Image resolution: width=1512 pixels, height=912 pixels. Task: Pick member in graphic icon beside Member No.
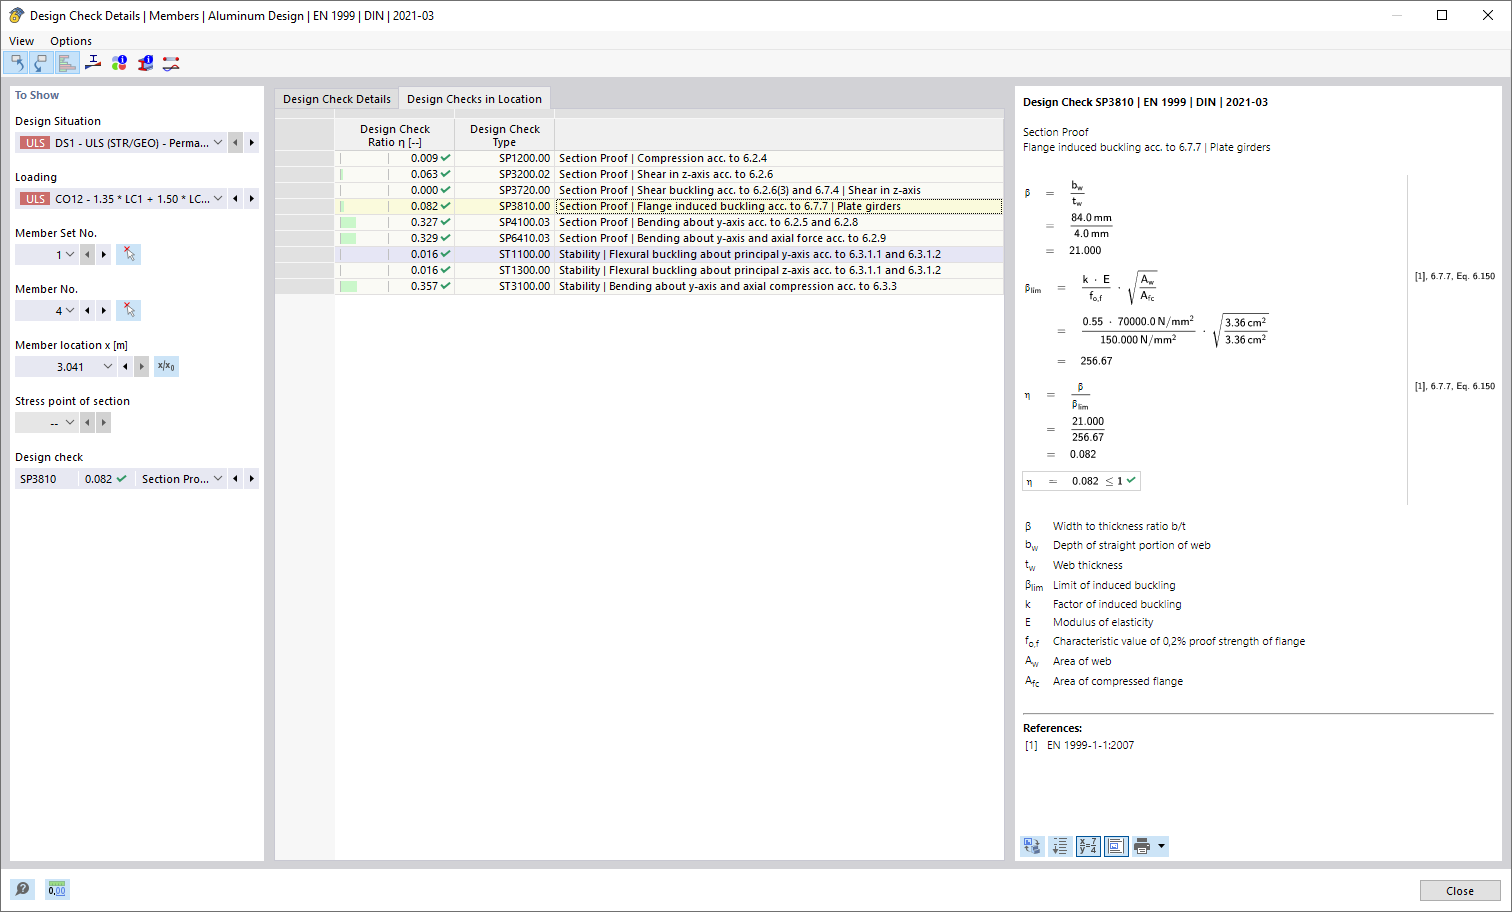[128, 311]
